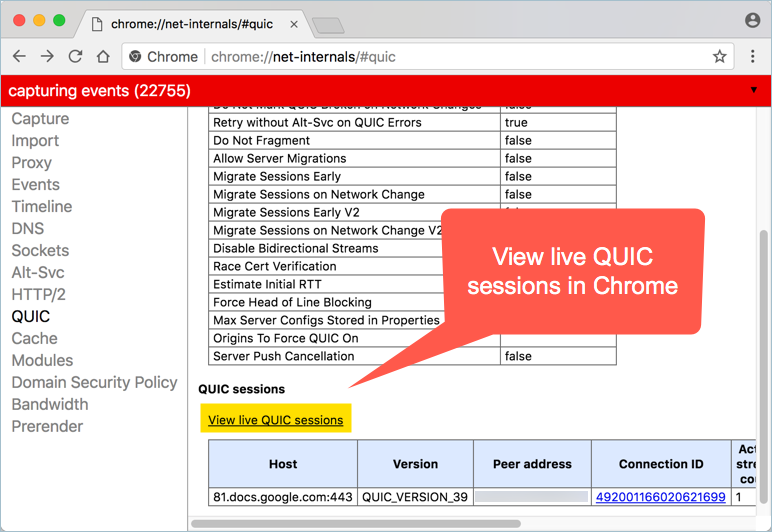Click the Origins To Force QUIC On label
Viewport: 772px width, 532px height.
click(x=286, y=339)
